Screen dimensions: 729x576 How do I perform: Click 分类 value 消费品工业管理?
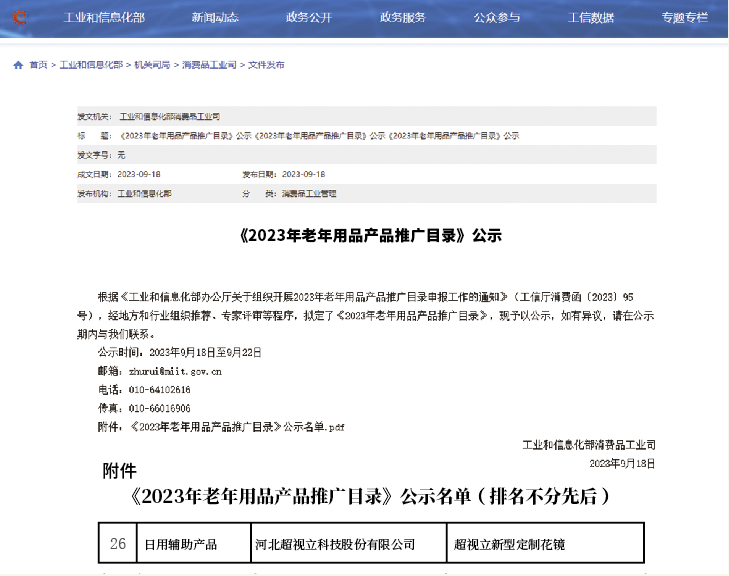309,193
